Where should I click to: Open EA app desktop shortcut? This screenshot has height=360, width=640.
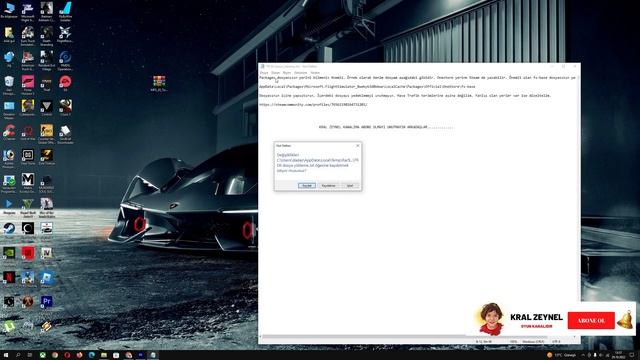(65, 84)
